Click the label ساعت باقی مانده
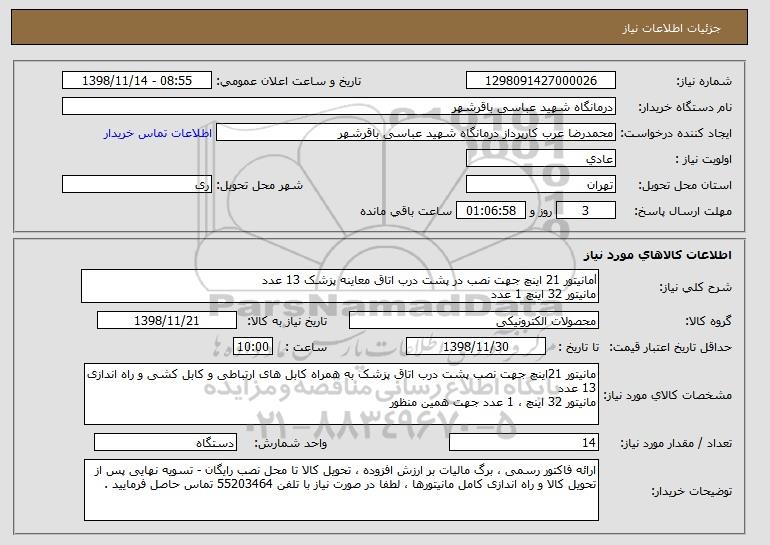The image size is (770, 545). point(406,212)
